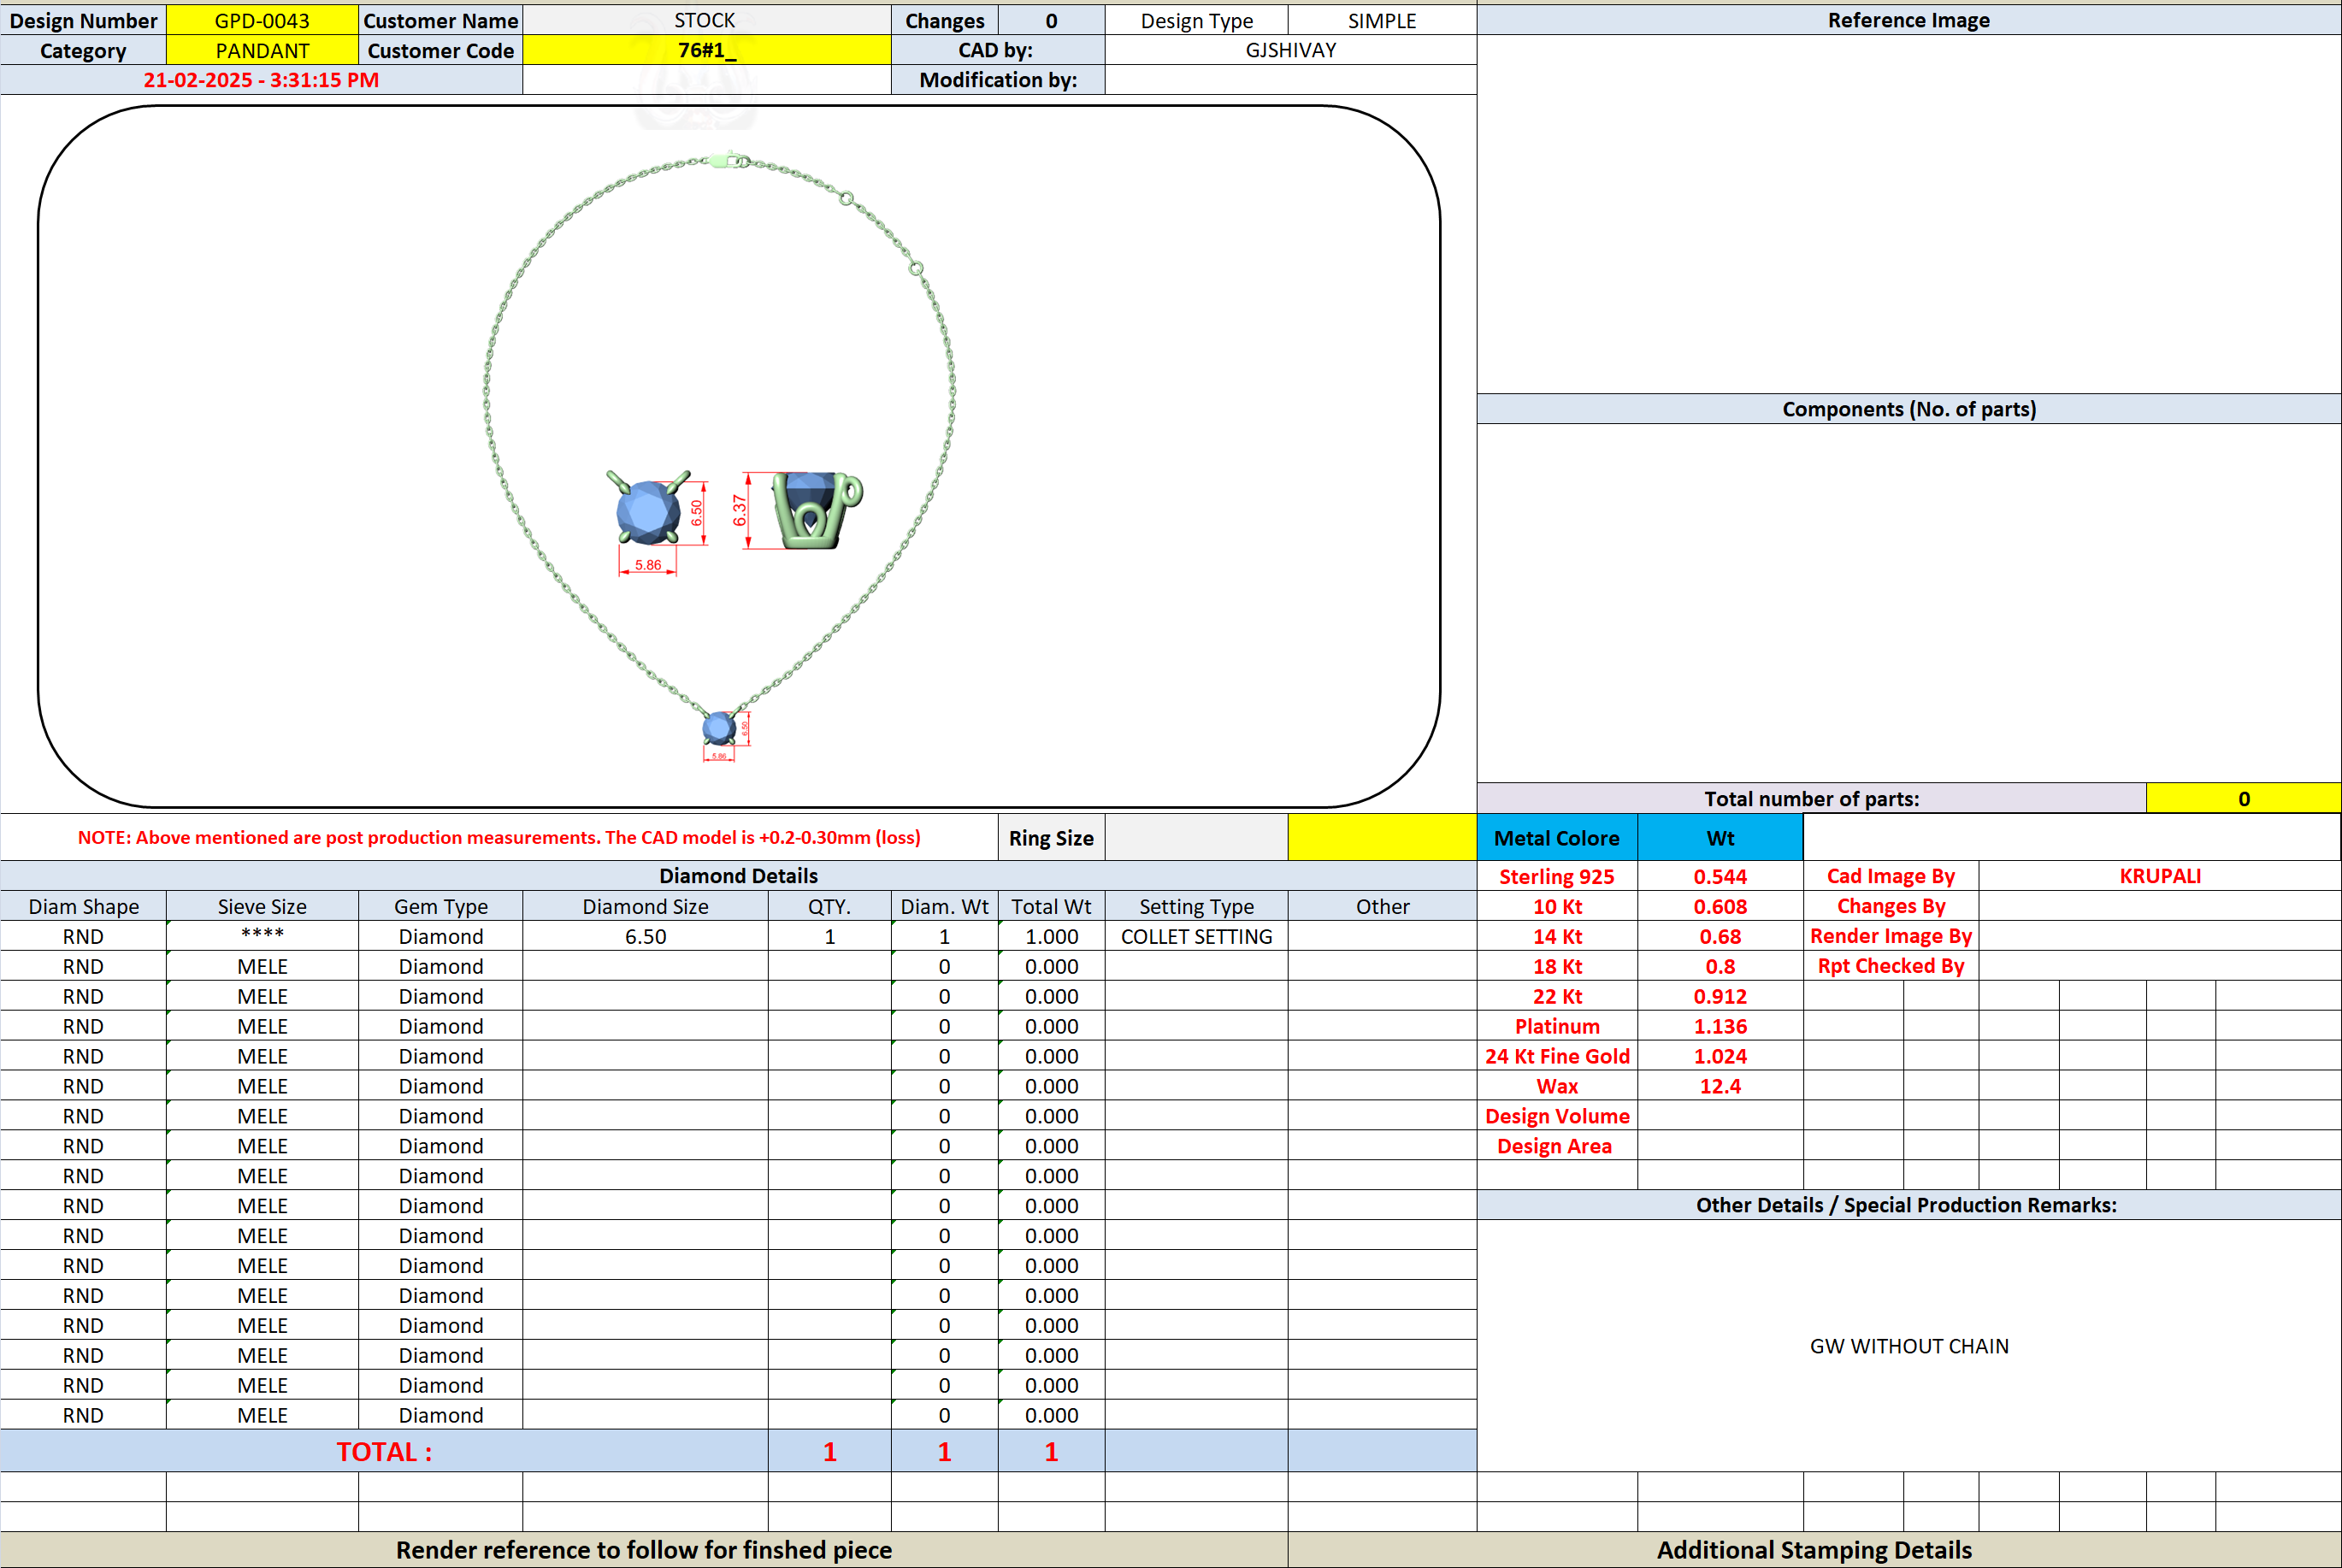2342x1568 pixels.
Task: Click the Design Volume label
Action: tap(1557, 1116)
